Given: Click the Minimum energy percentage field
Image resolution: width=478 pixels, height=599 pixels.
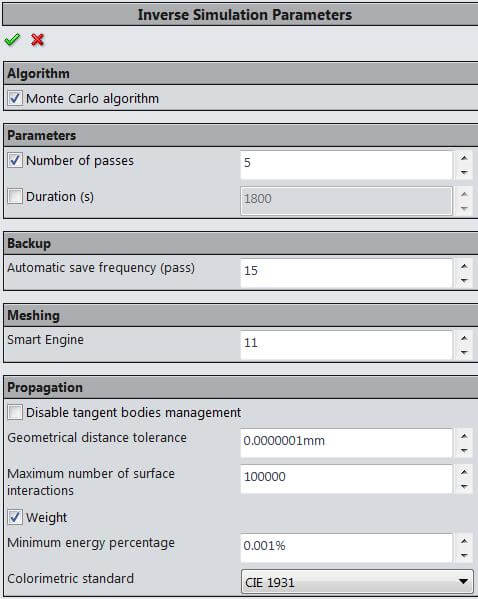Looking at the screenshot, I should pyautogui.click(x=346, y=548).
